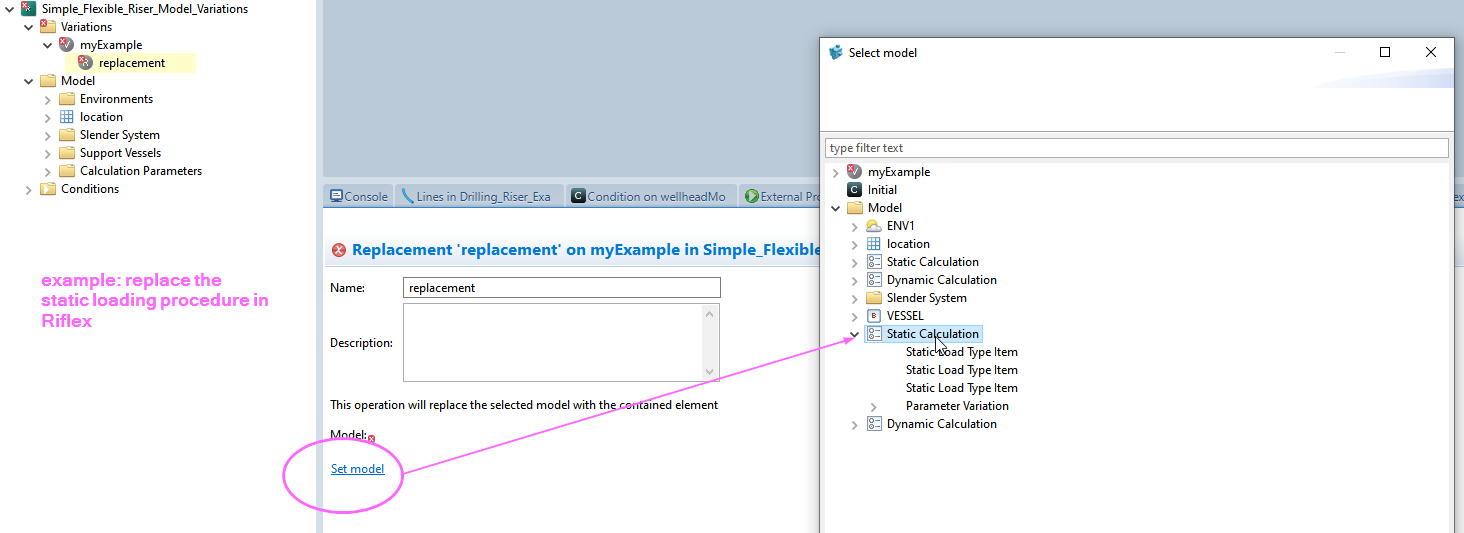
Task: Collapse the Model folder in dialog
Action: (x=835, y=208)
